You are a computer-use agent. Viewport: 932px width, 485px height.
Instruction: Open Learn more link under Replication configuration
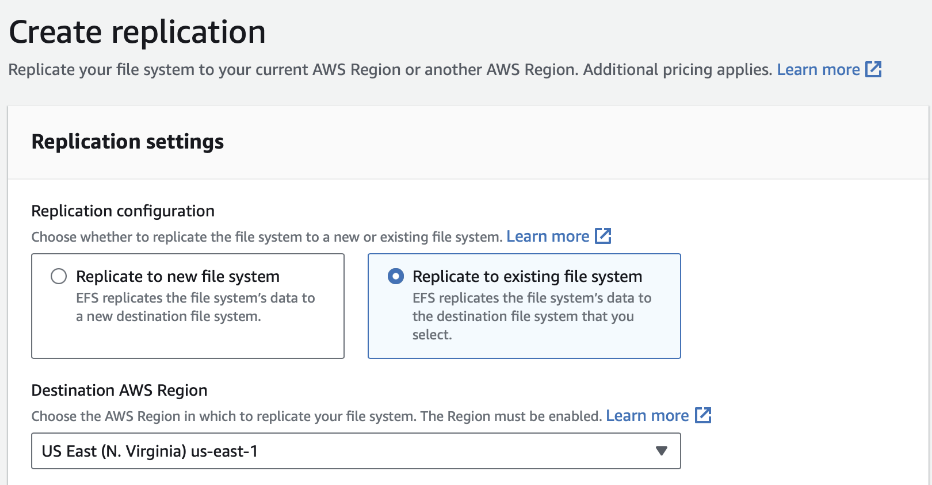point(547,237)
